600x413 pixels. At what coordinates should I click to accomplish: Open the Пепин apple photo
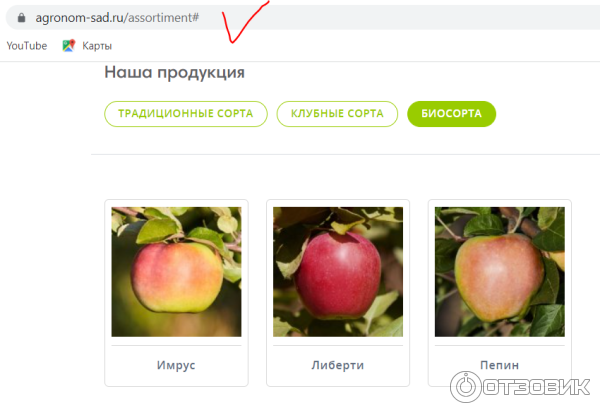point(500,272)
